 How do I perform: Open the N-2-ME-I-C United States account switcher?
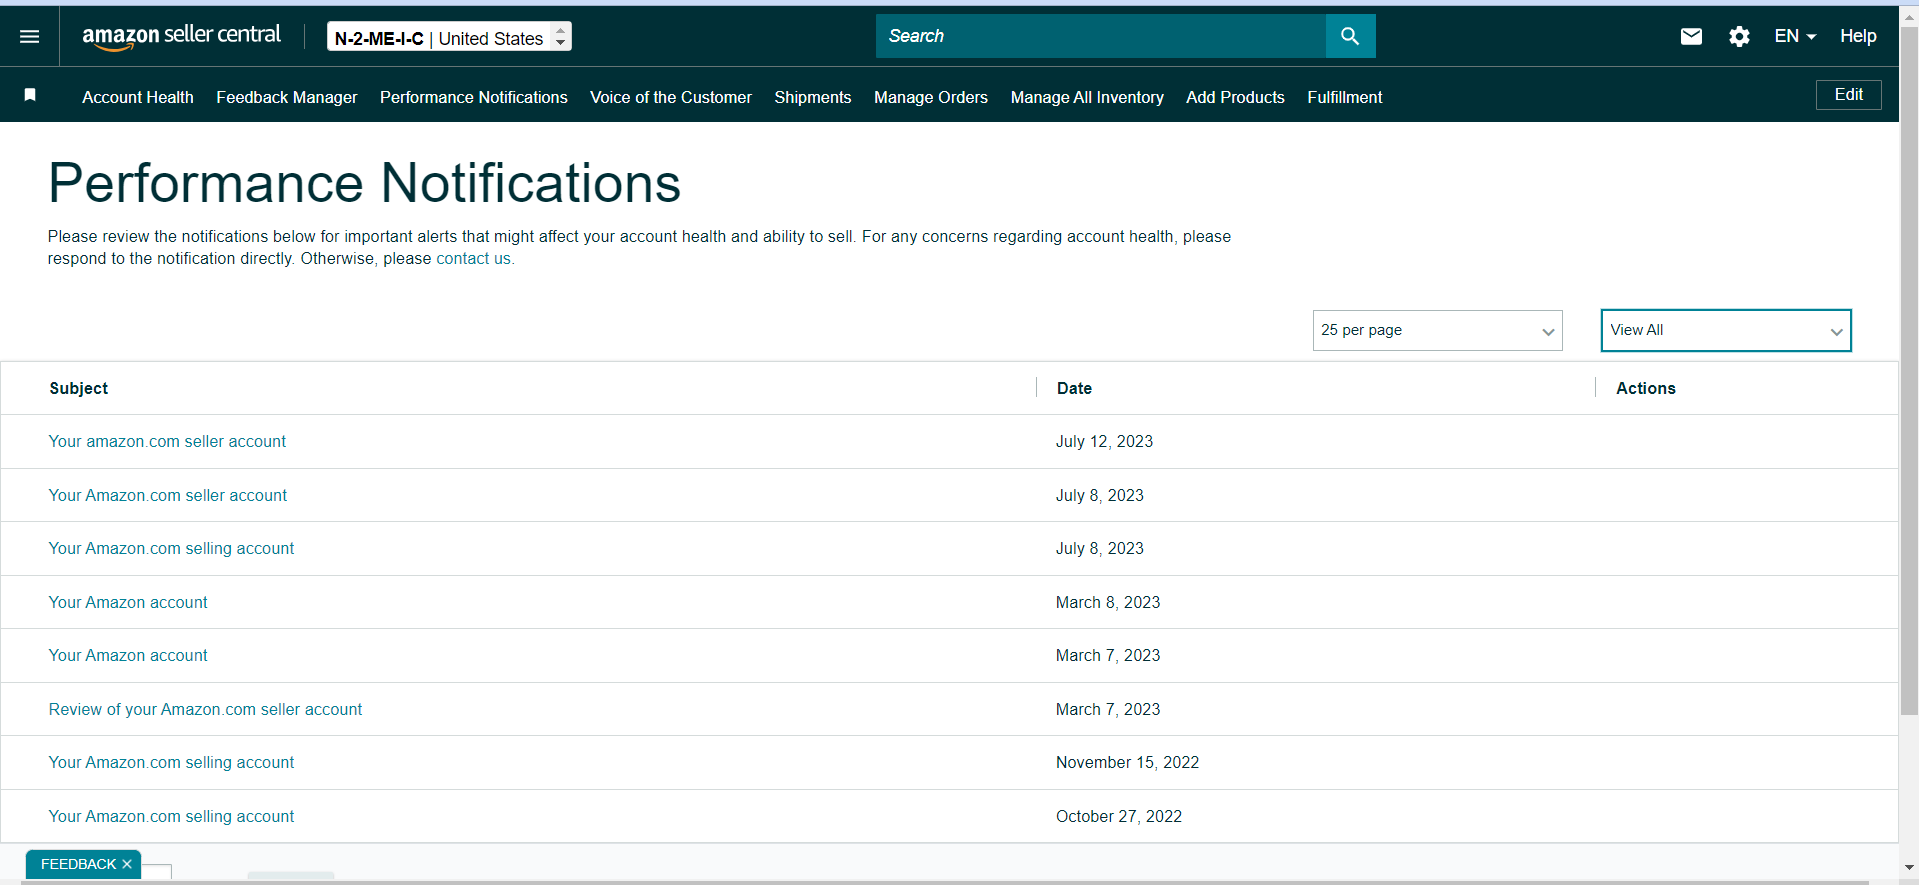(x=449, y=37)
